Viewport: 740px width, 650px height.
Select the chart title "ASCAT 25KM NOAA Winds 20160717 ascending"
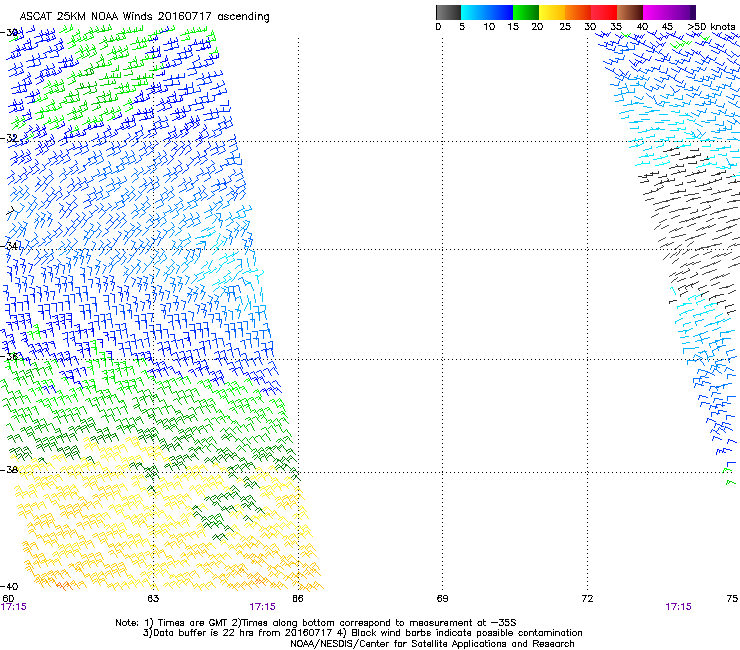point(144,17)
